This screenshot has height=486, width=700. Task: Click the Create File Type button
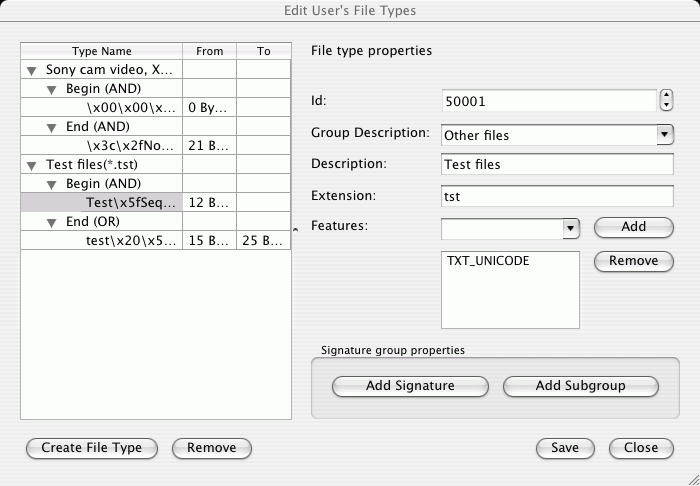point(92,448)
